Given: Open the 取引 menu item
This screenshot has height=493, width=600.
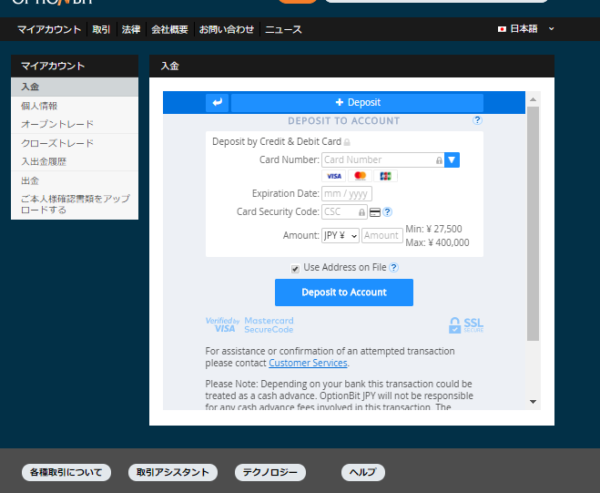Looking at the screenshot, I should [101, 30].
